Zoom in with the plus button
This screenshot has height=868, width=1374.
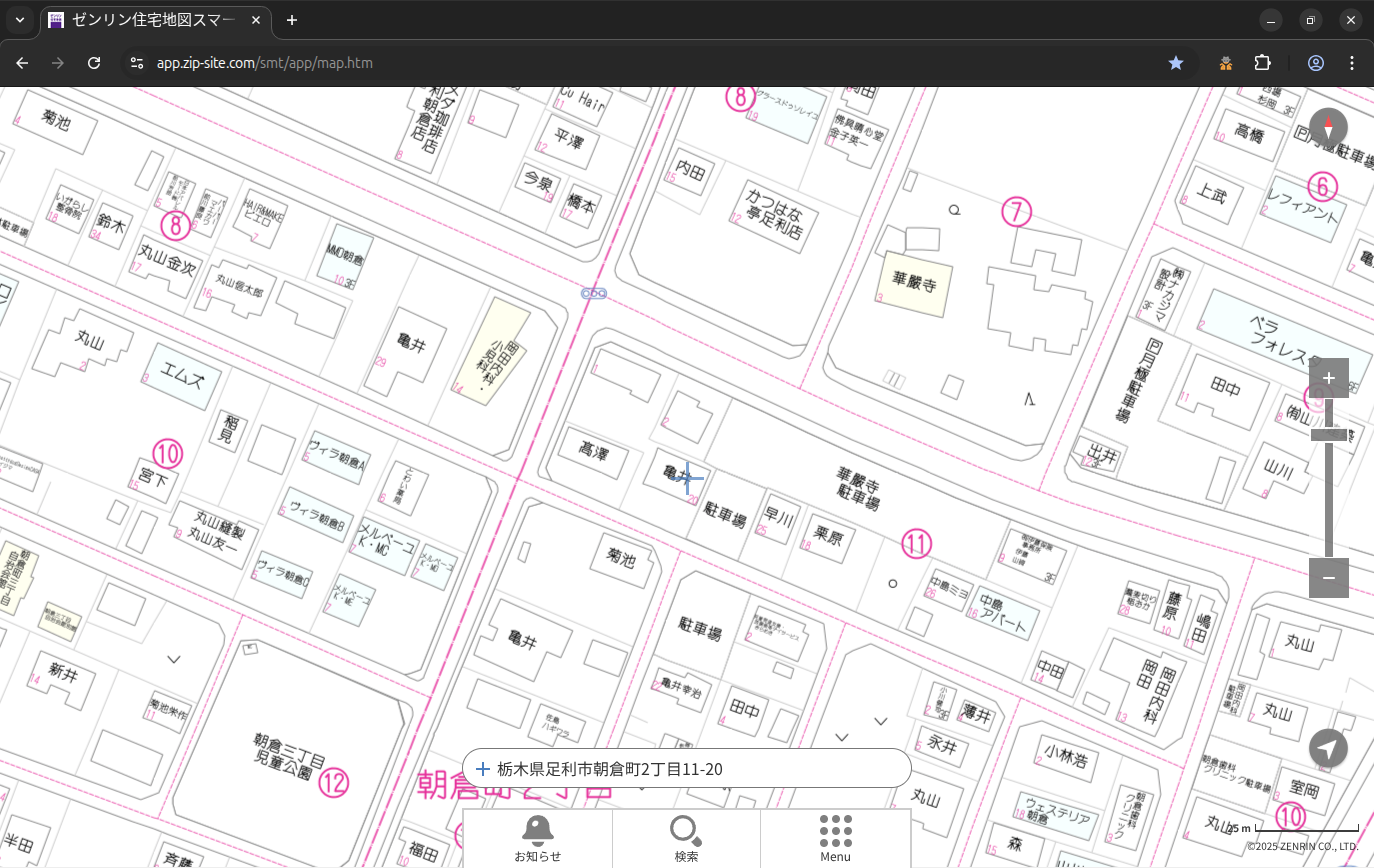(1328, 378)
